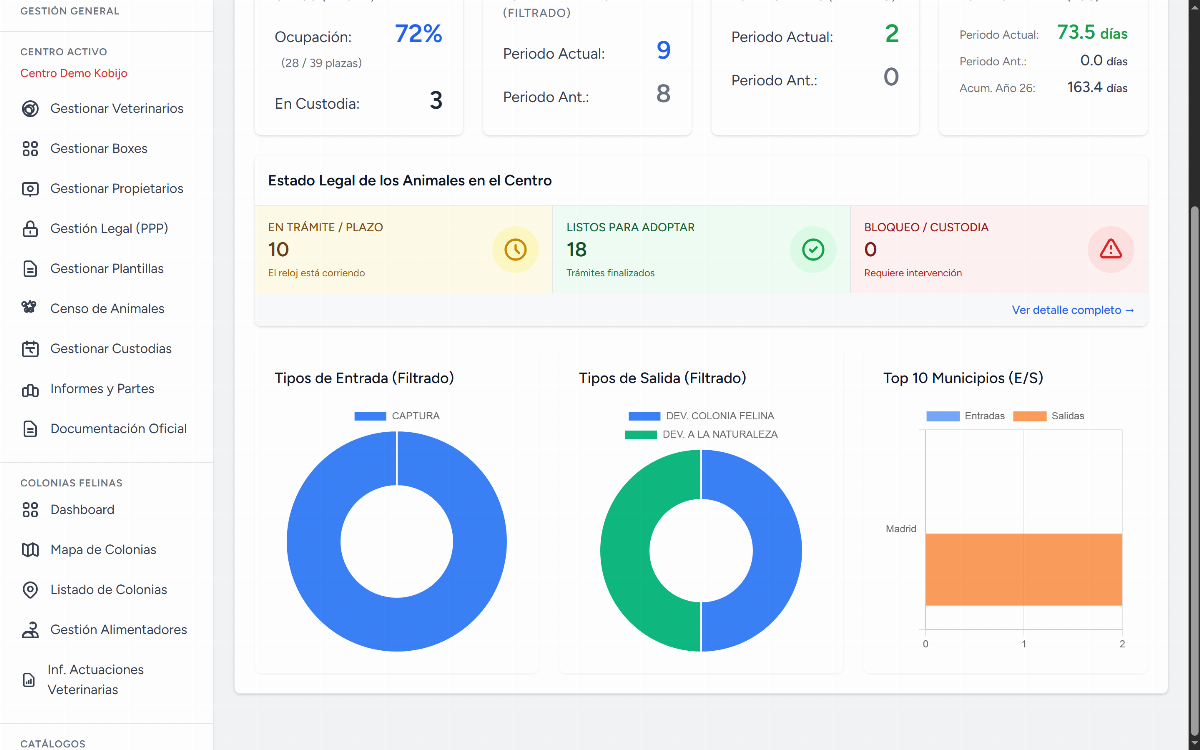Viewport: 1200px width, 750px height.
Task: Click the Gestionar Custodias calendar icon
Action: (x=30, y=349)
